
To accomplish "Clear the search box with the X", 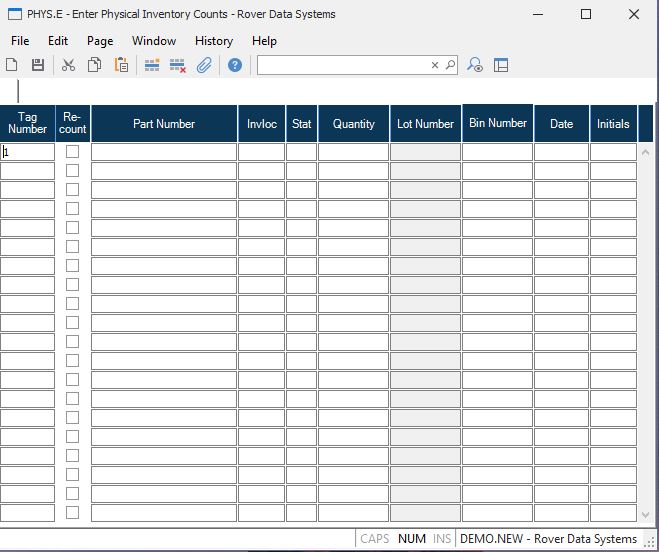I will tap(435, 65).
